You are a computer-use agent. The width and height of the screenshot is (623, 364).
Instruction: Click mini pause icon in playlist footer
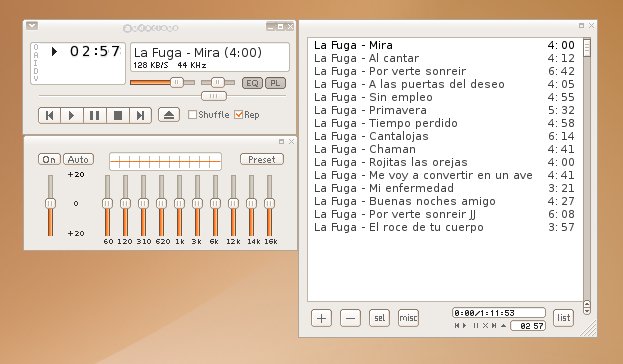pos(476,325)
